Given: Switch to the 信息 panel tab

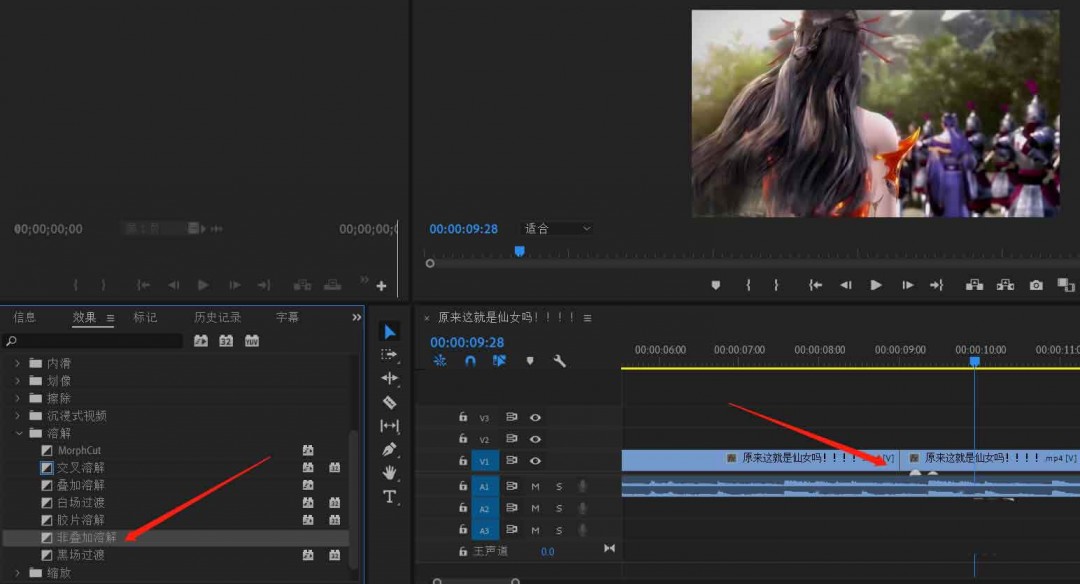Looking at the screenshot, I should [x=24, y=317].
